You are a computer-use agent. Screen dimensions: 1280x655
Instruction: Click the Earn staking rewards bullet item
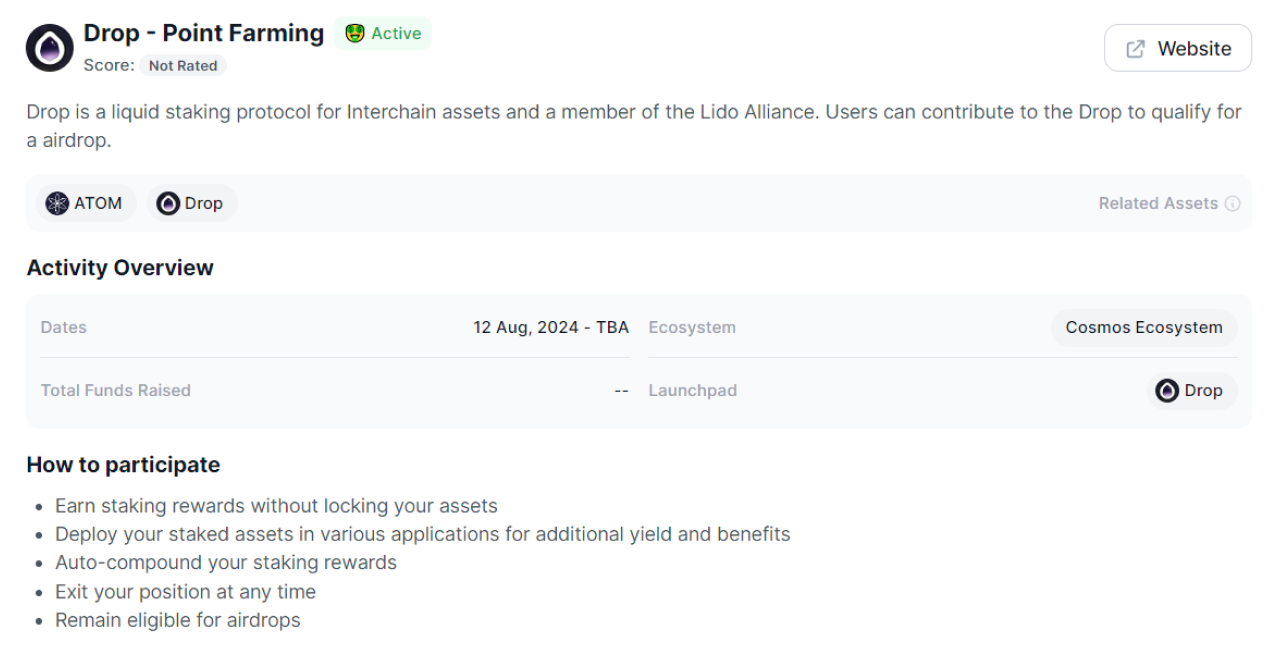pos(276,506)
